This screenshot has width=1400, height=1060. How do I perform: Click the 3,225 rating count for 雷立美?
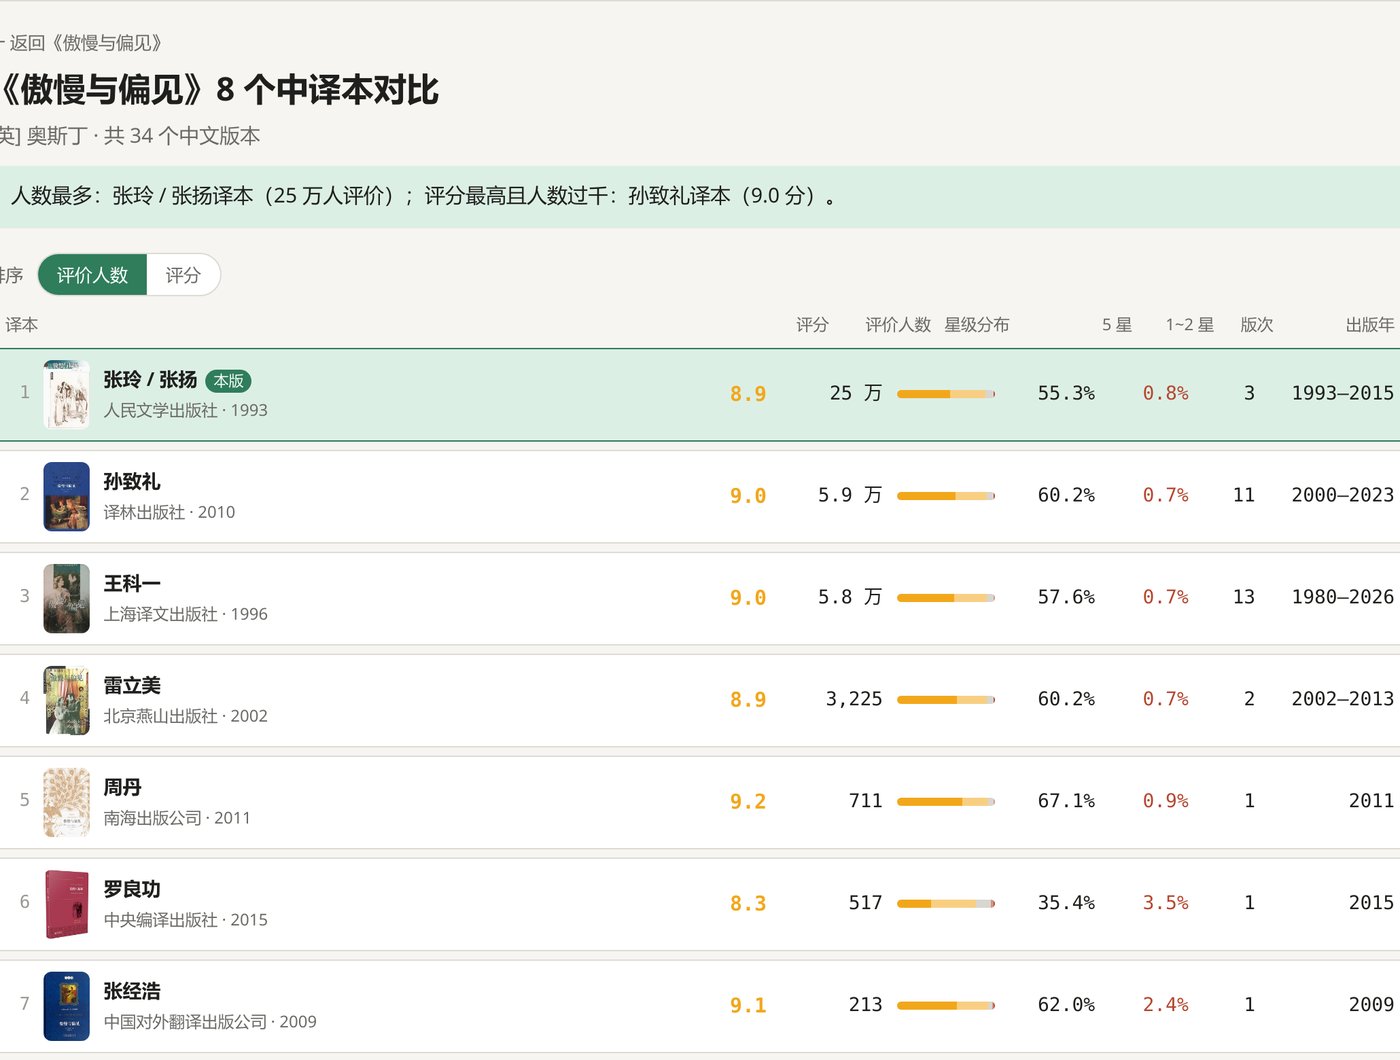(x=854, y=699)
